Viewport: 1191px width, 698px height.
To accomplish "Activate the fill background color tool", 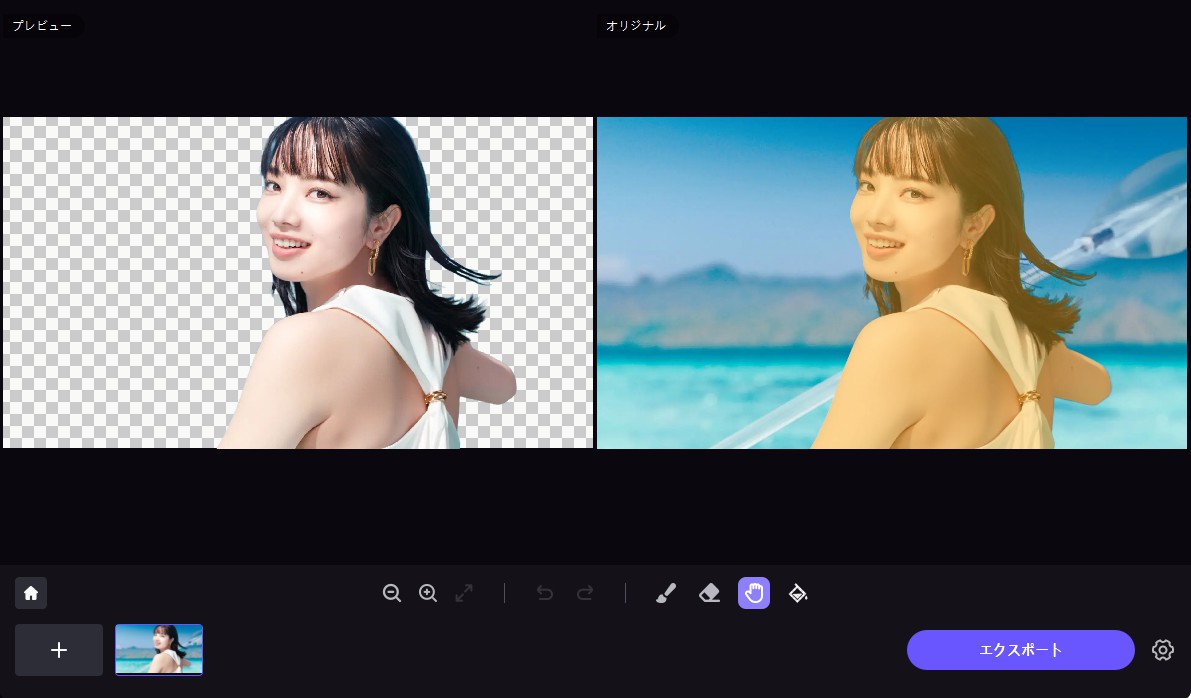I will [798, 593].
